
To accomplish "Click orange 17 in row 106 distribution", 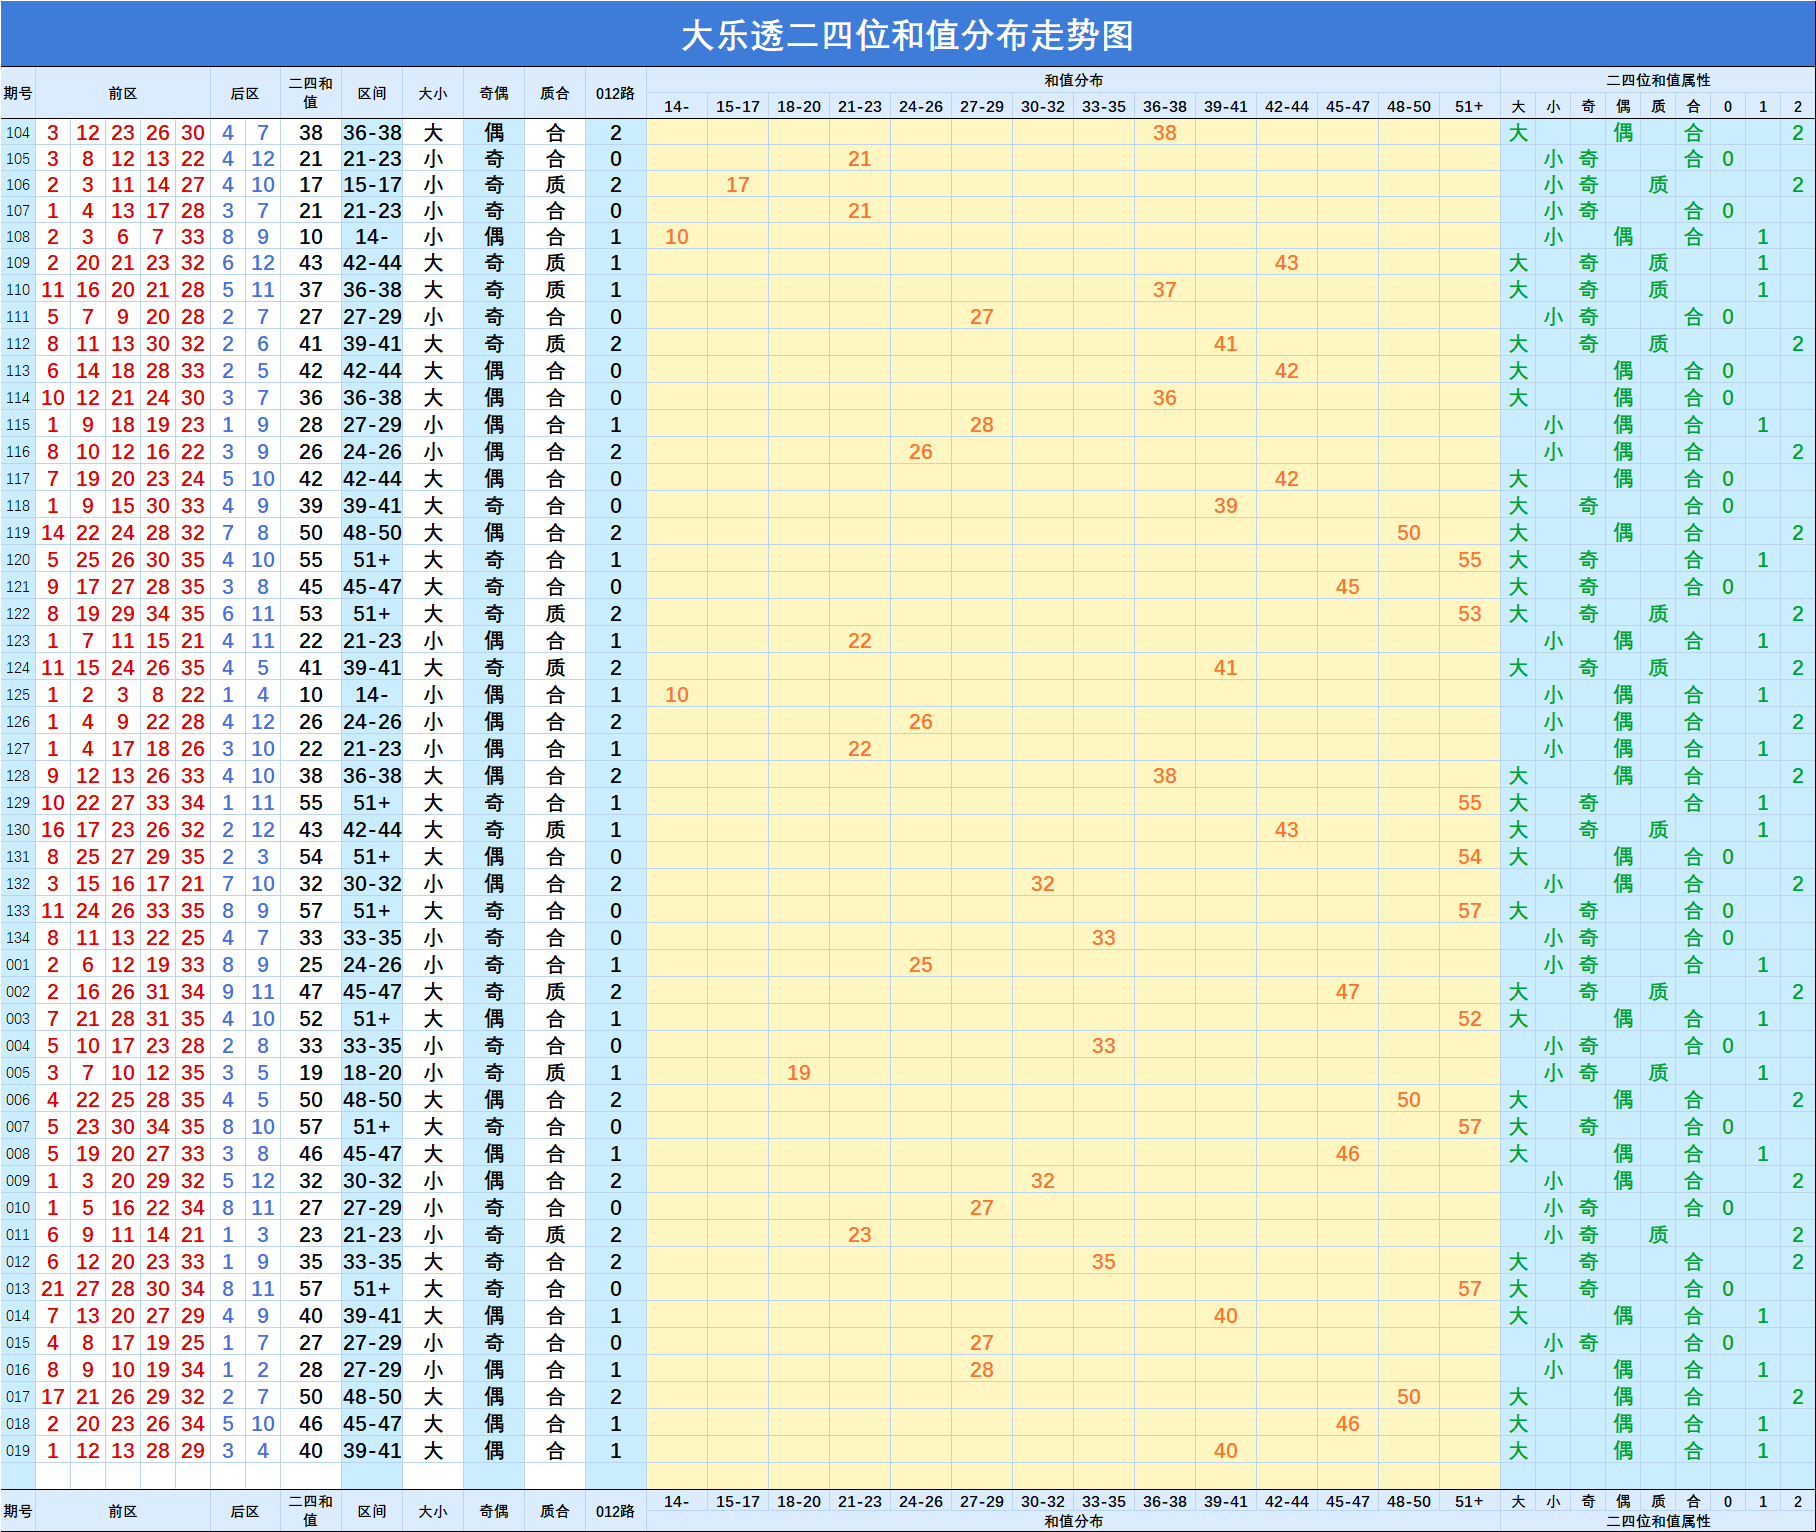I will (x=738, y=185).
